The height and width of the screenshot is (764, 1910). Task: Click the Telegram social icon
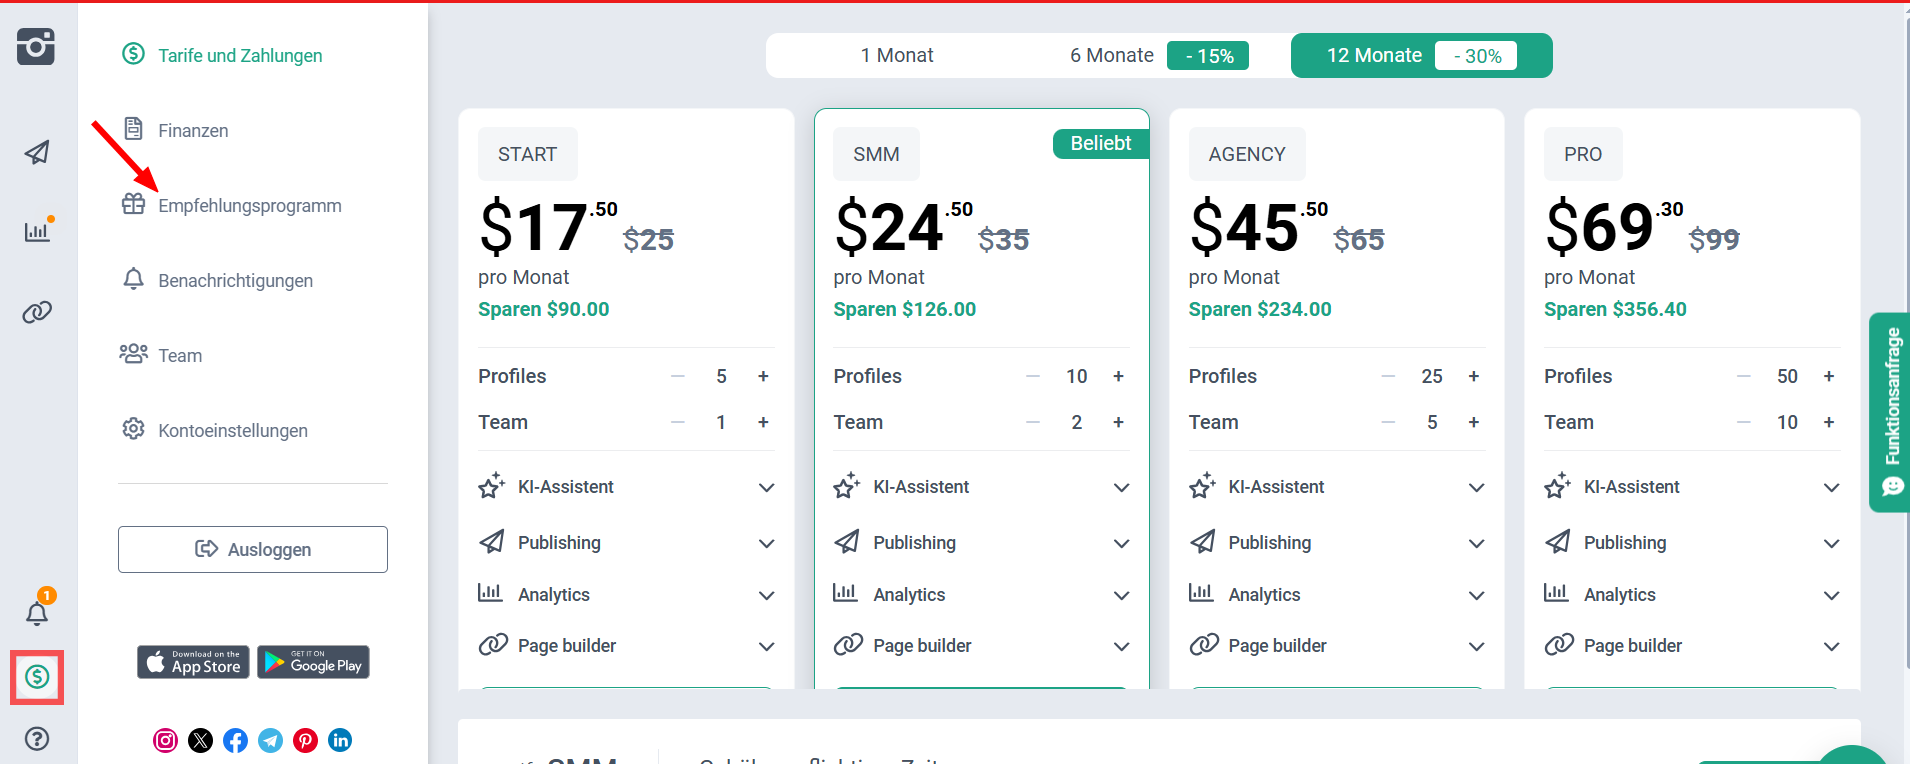pyautogui.click(x=270, y=740)
